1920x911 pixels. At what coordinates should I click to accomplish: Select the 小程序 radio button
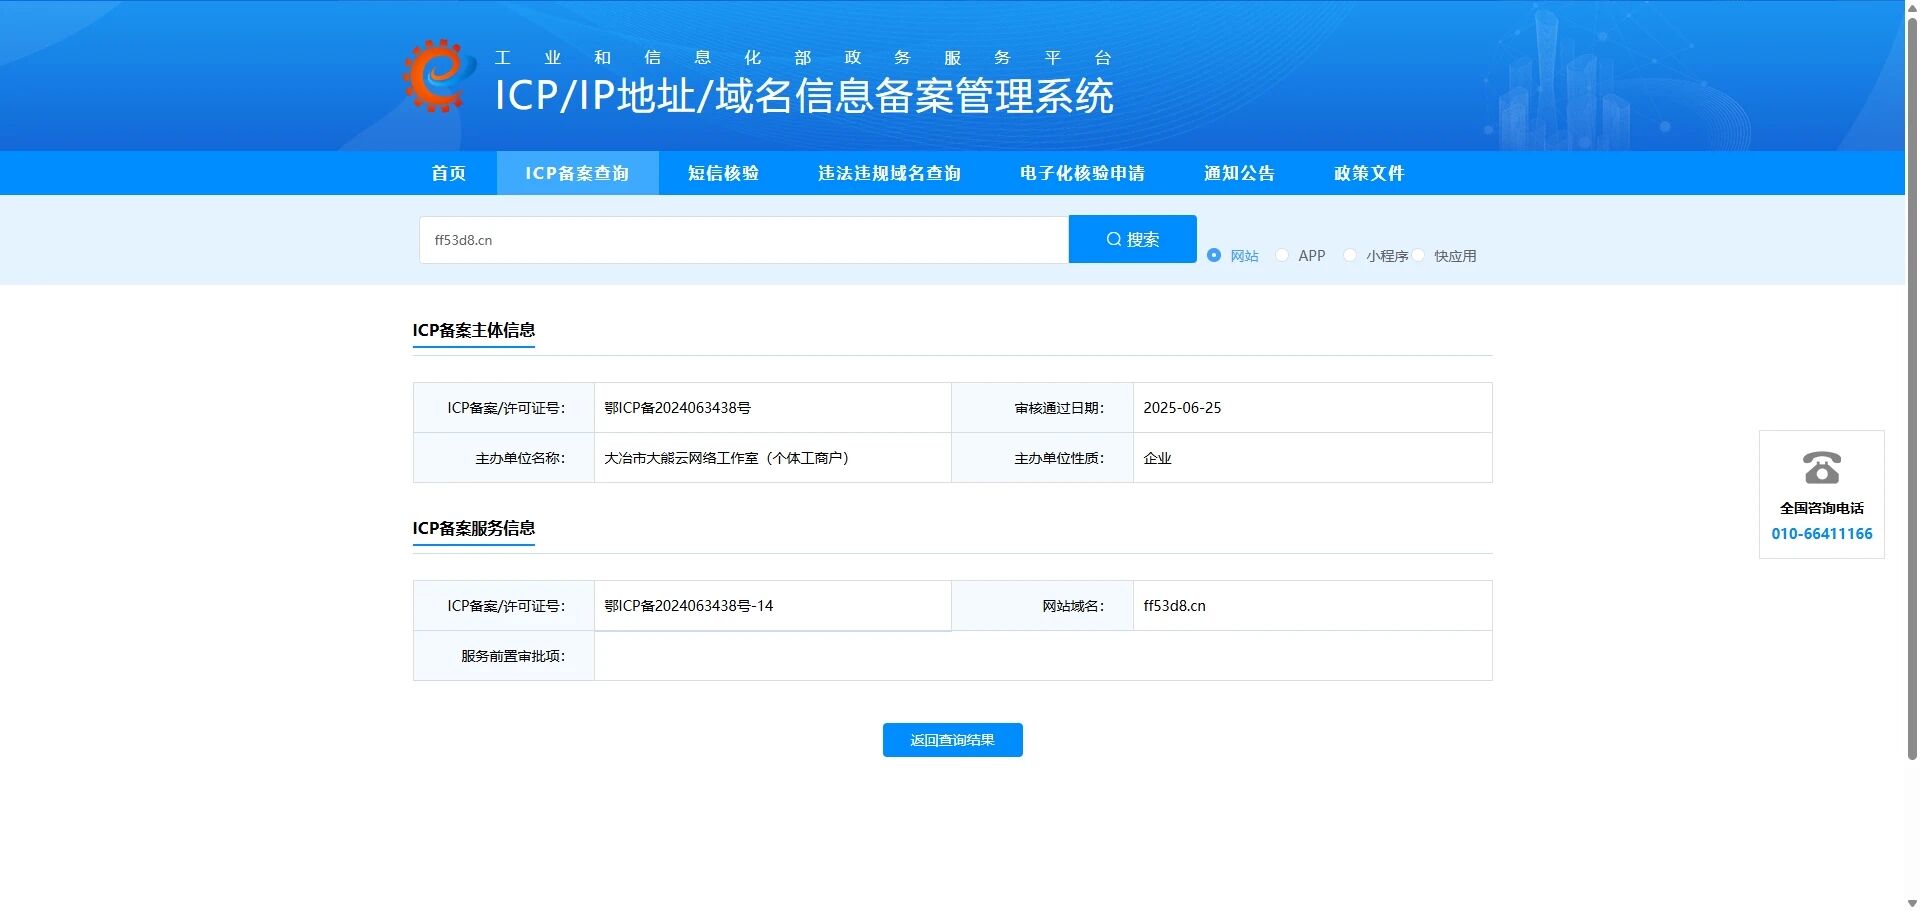tap(1350, 255)
